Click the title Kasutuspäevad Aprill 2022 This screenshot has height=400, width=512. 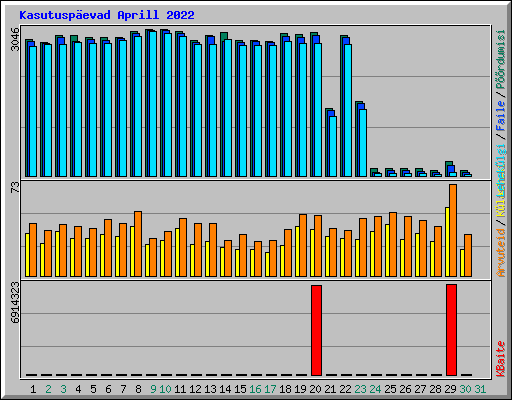(x=107, y=15)
